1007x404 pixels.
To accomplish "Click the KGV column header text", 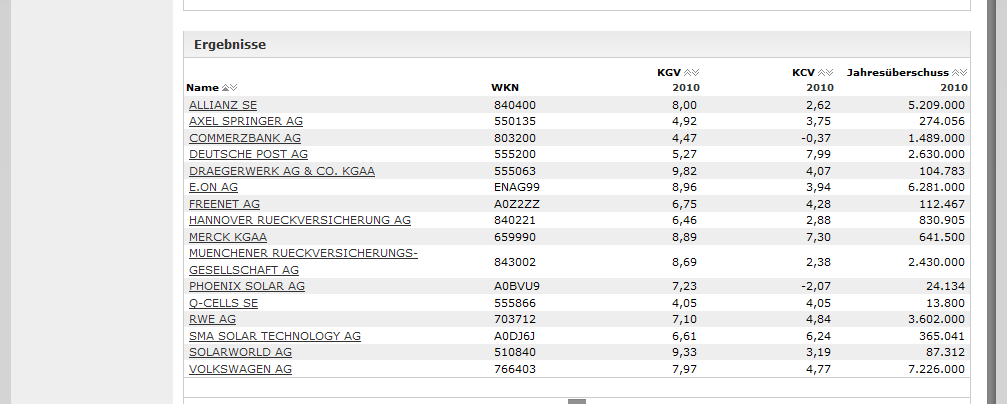I will click(x=669, y=73).
